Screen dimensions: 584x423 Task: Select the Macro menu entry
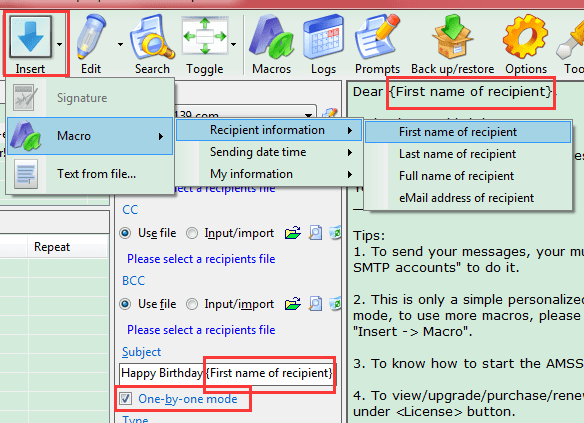click(90, 136)
